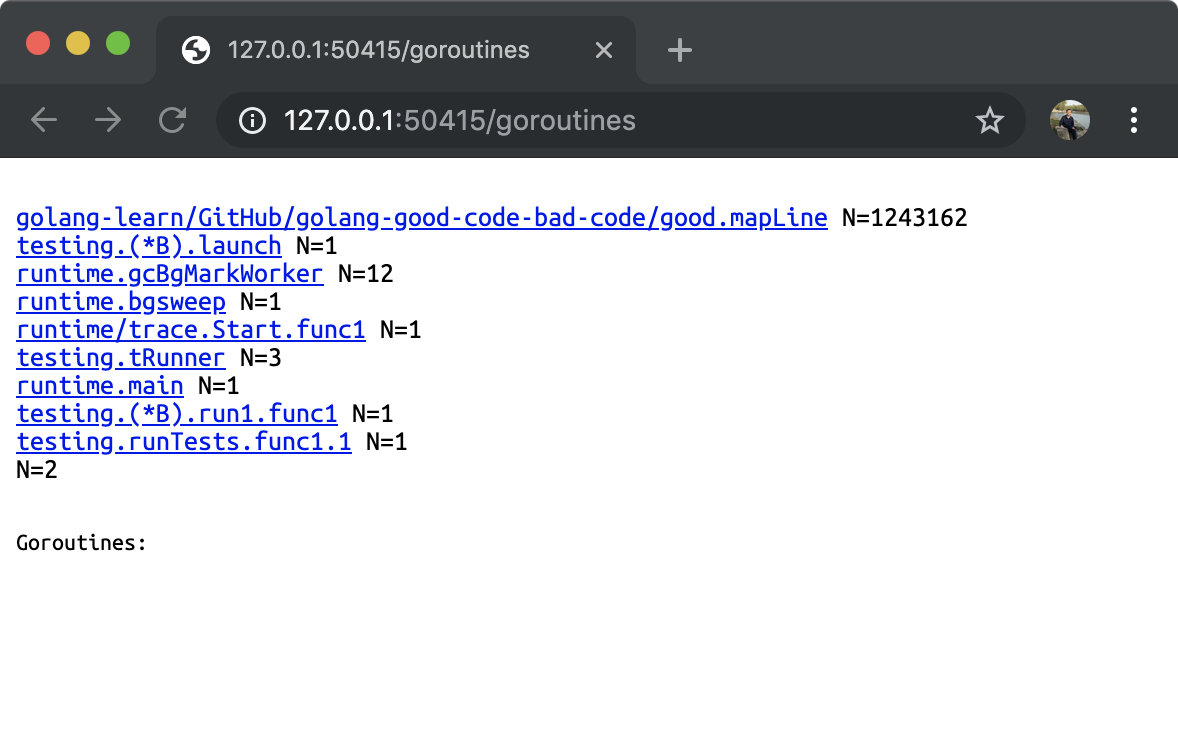Bookmark the page with the star icon
1178x750 pixels.
pyautogui.click(x=989, y=120)
